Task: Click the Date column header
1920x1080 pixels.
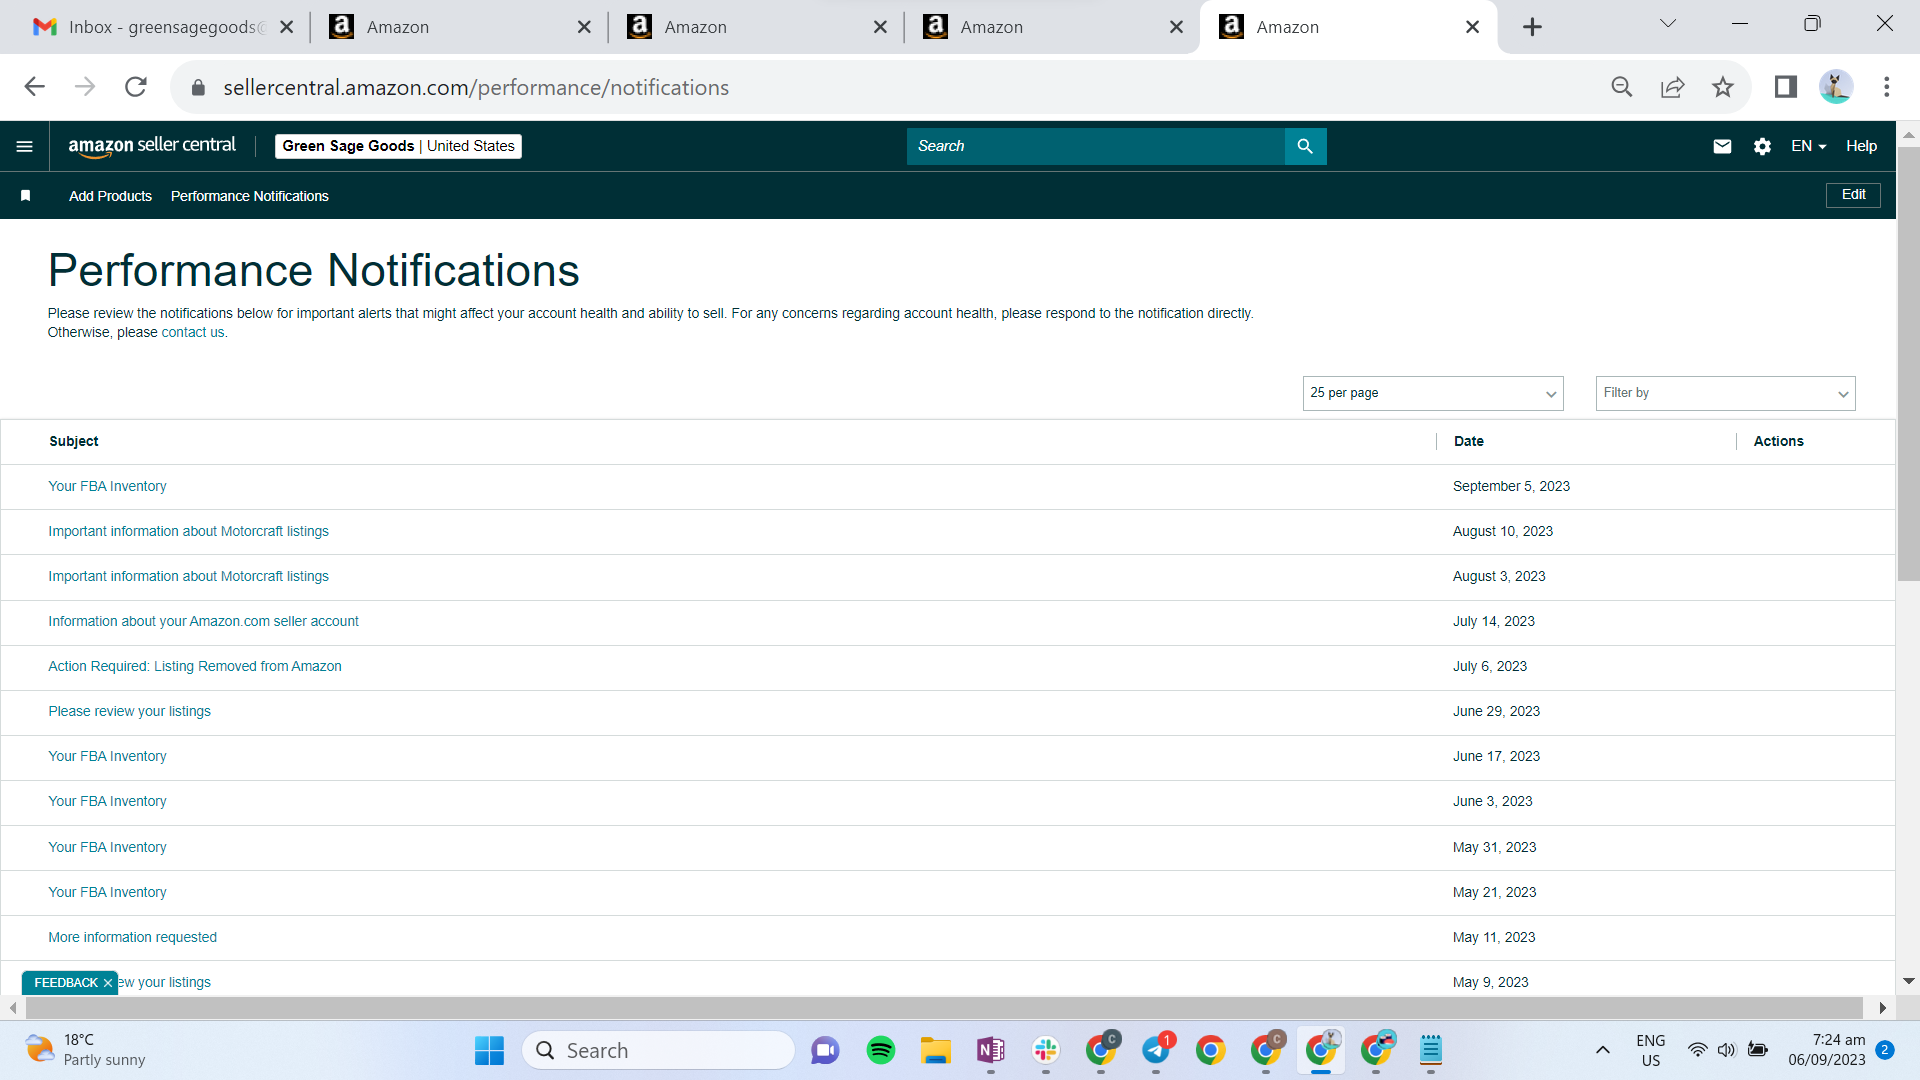Action: [1468, 442]
